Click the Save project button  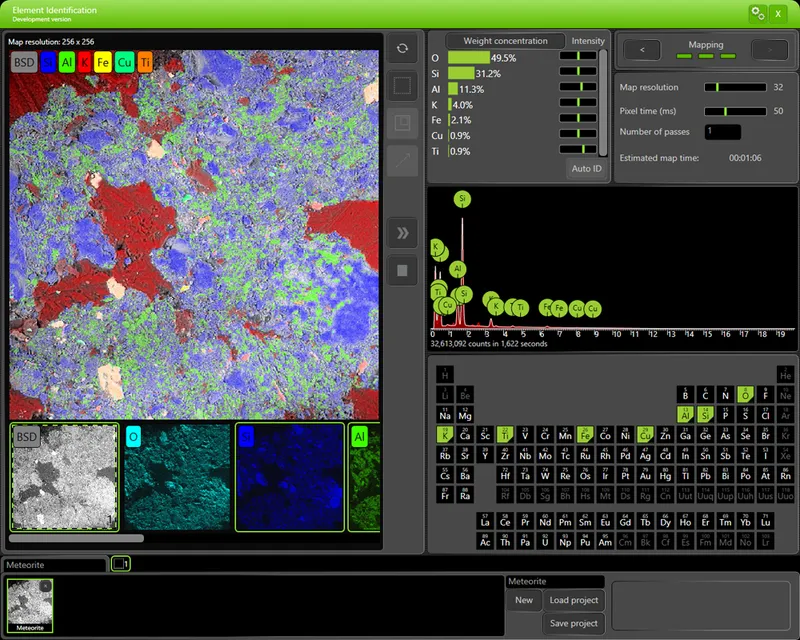click(572, 622)
